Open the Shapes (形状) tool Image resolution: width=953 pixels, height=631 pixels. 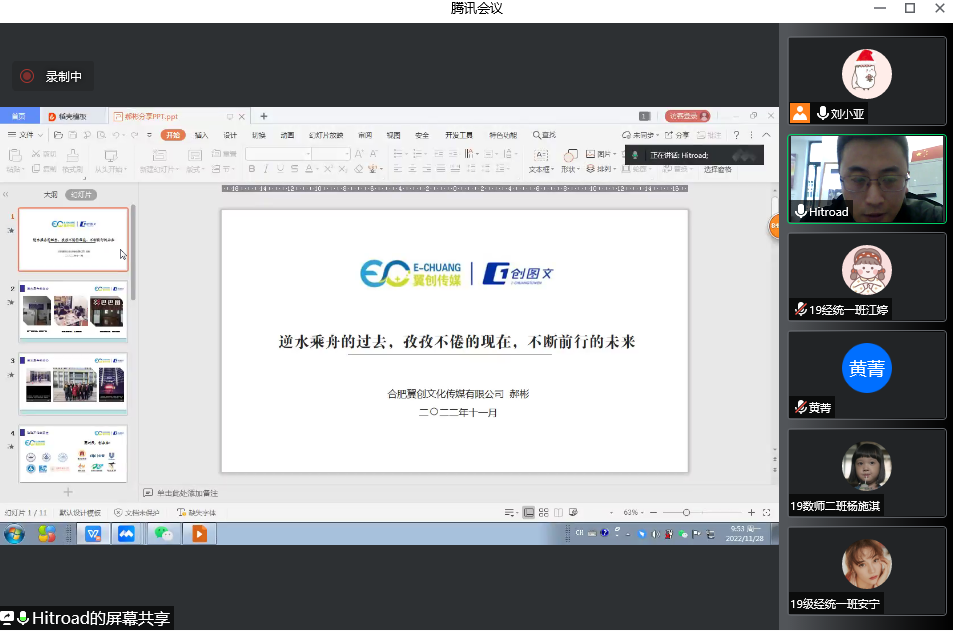tap(570, 160)
